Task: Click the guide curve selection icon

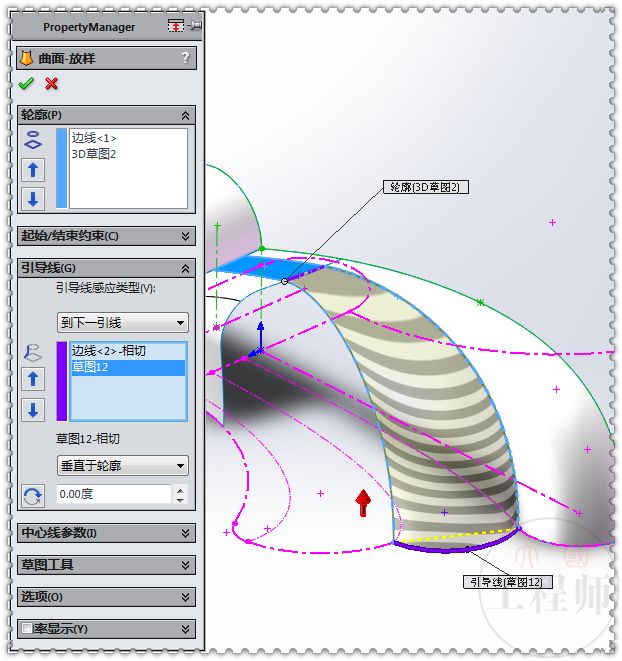Action: click(x=33, y=353)
